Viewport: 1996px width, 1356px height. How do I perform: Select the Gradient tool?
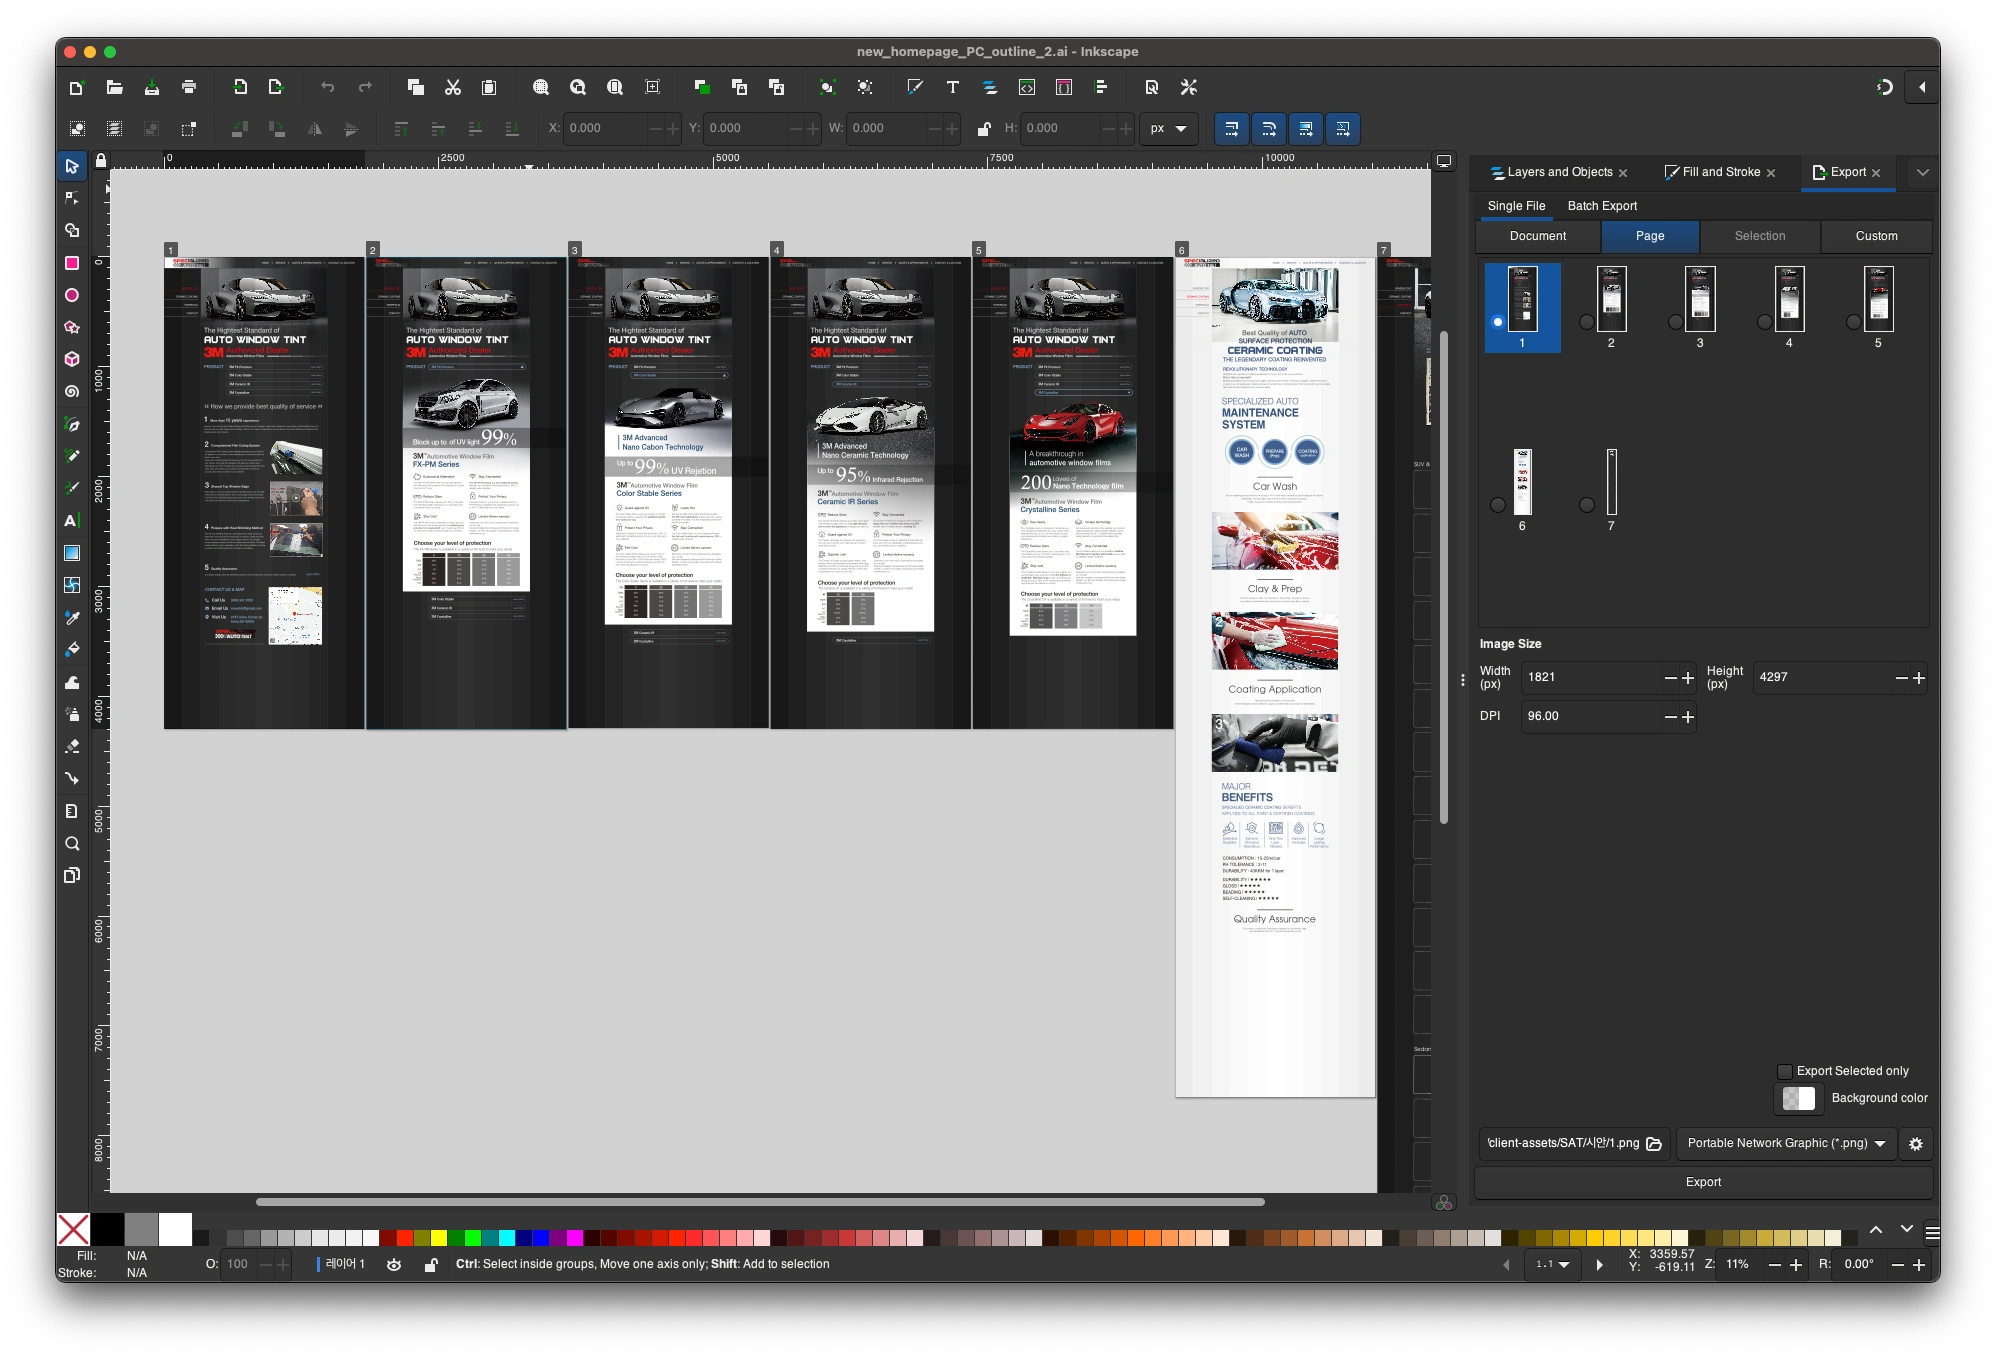(x=72, y=553)
